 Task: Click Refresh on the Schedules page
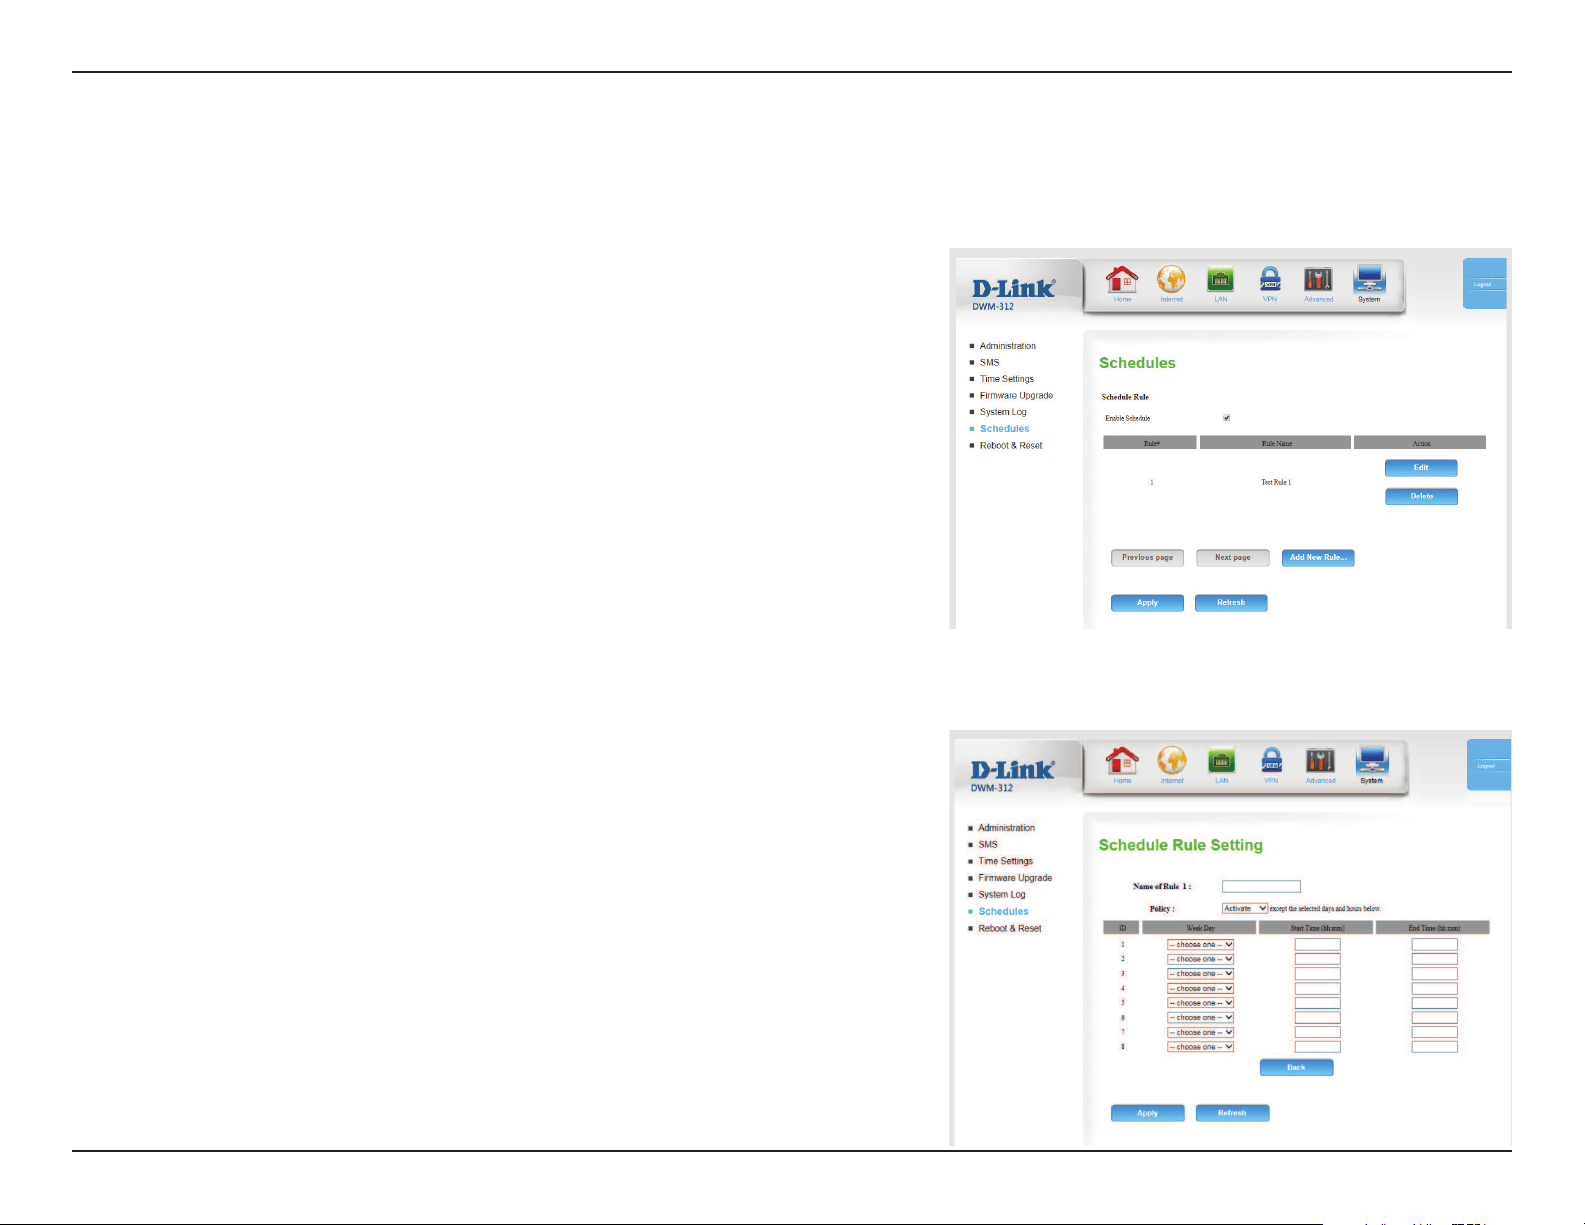1231,603
